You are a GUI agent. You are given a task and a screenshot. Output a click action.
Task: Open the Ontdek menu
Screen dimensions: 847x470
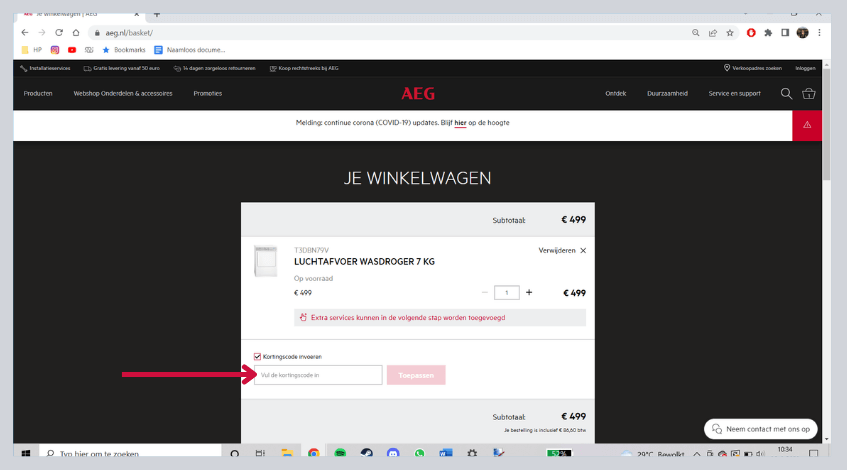(x=615, y=93)
